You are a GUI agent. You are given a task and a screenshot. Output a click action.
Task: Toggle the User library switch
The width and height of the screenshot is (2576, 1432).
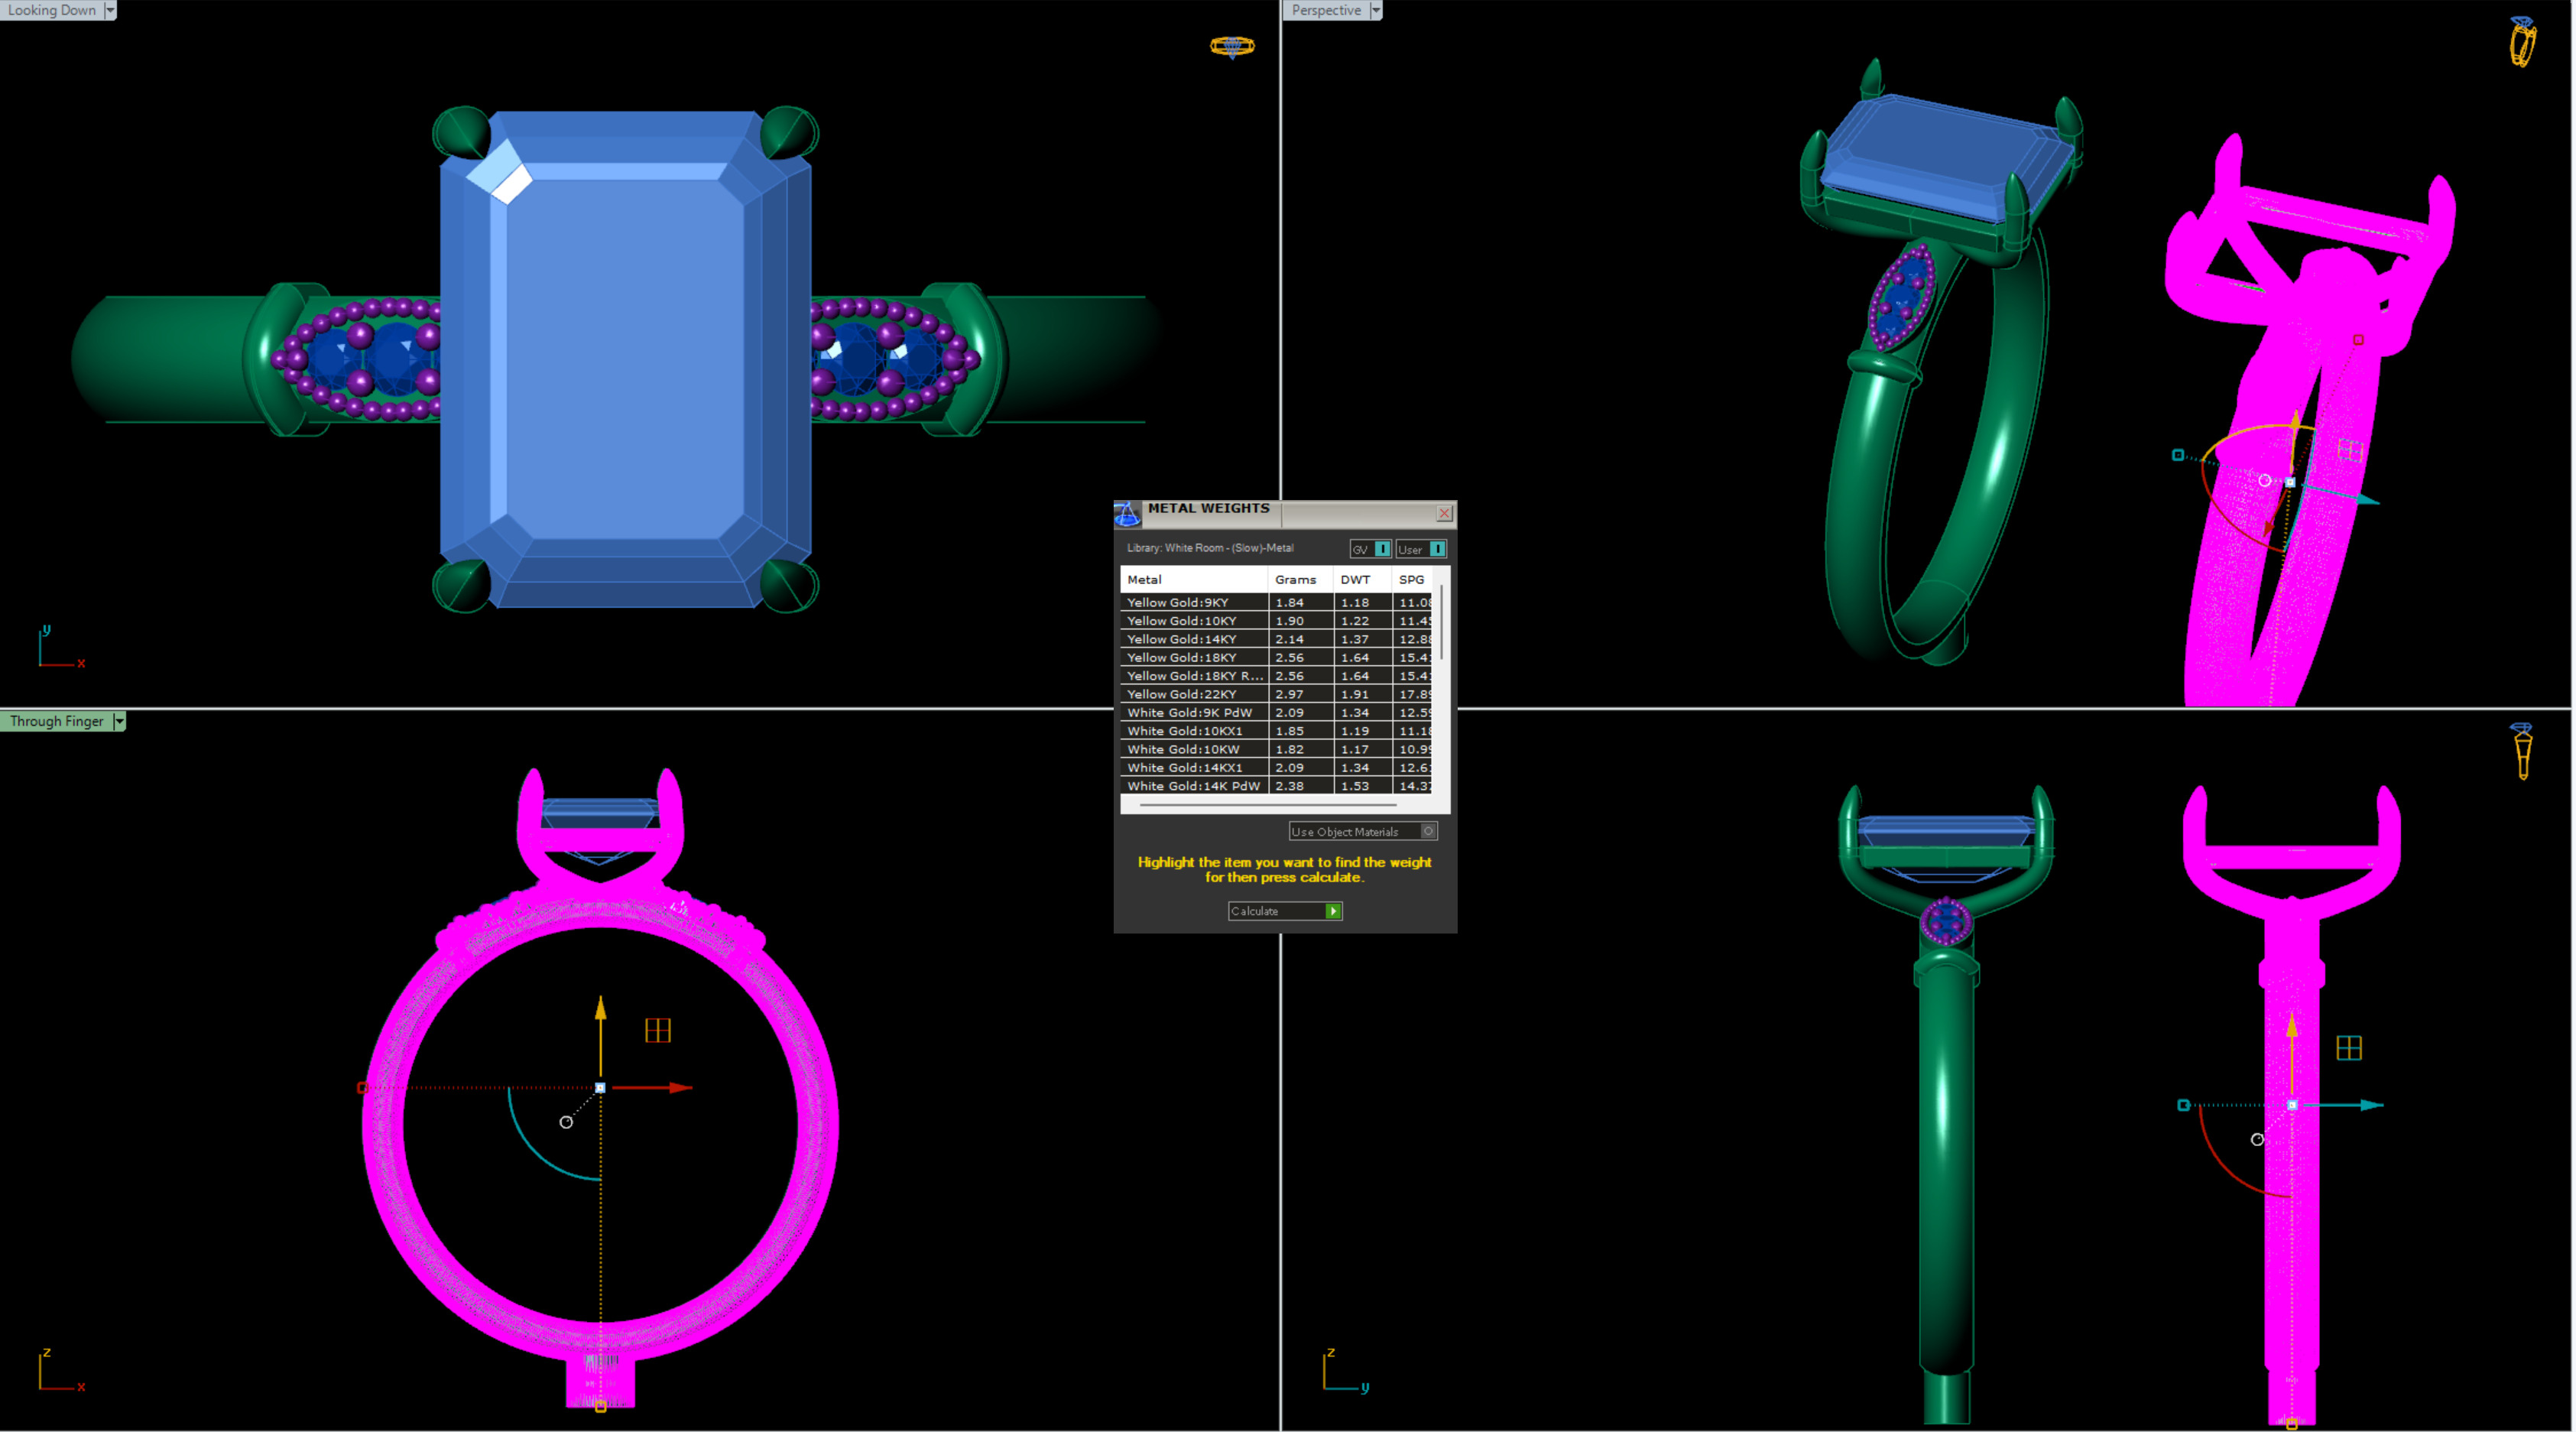pyautogui.click(x=1436, y=549)
